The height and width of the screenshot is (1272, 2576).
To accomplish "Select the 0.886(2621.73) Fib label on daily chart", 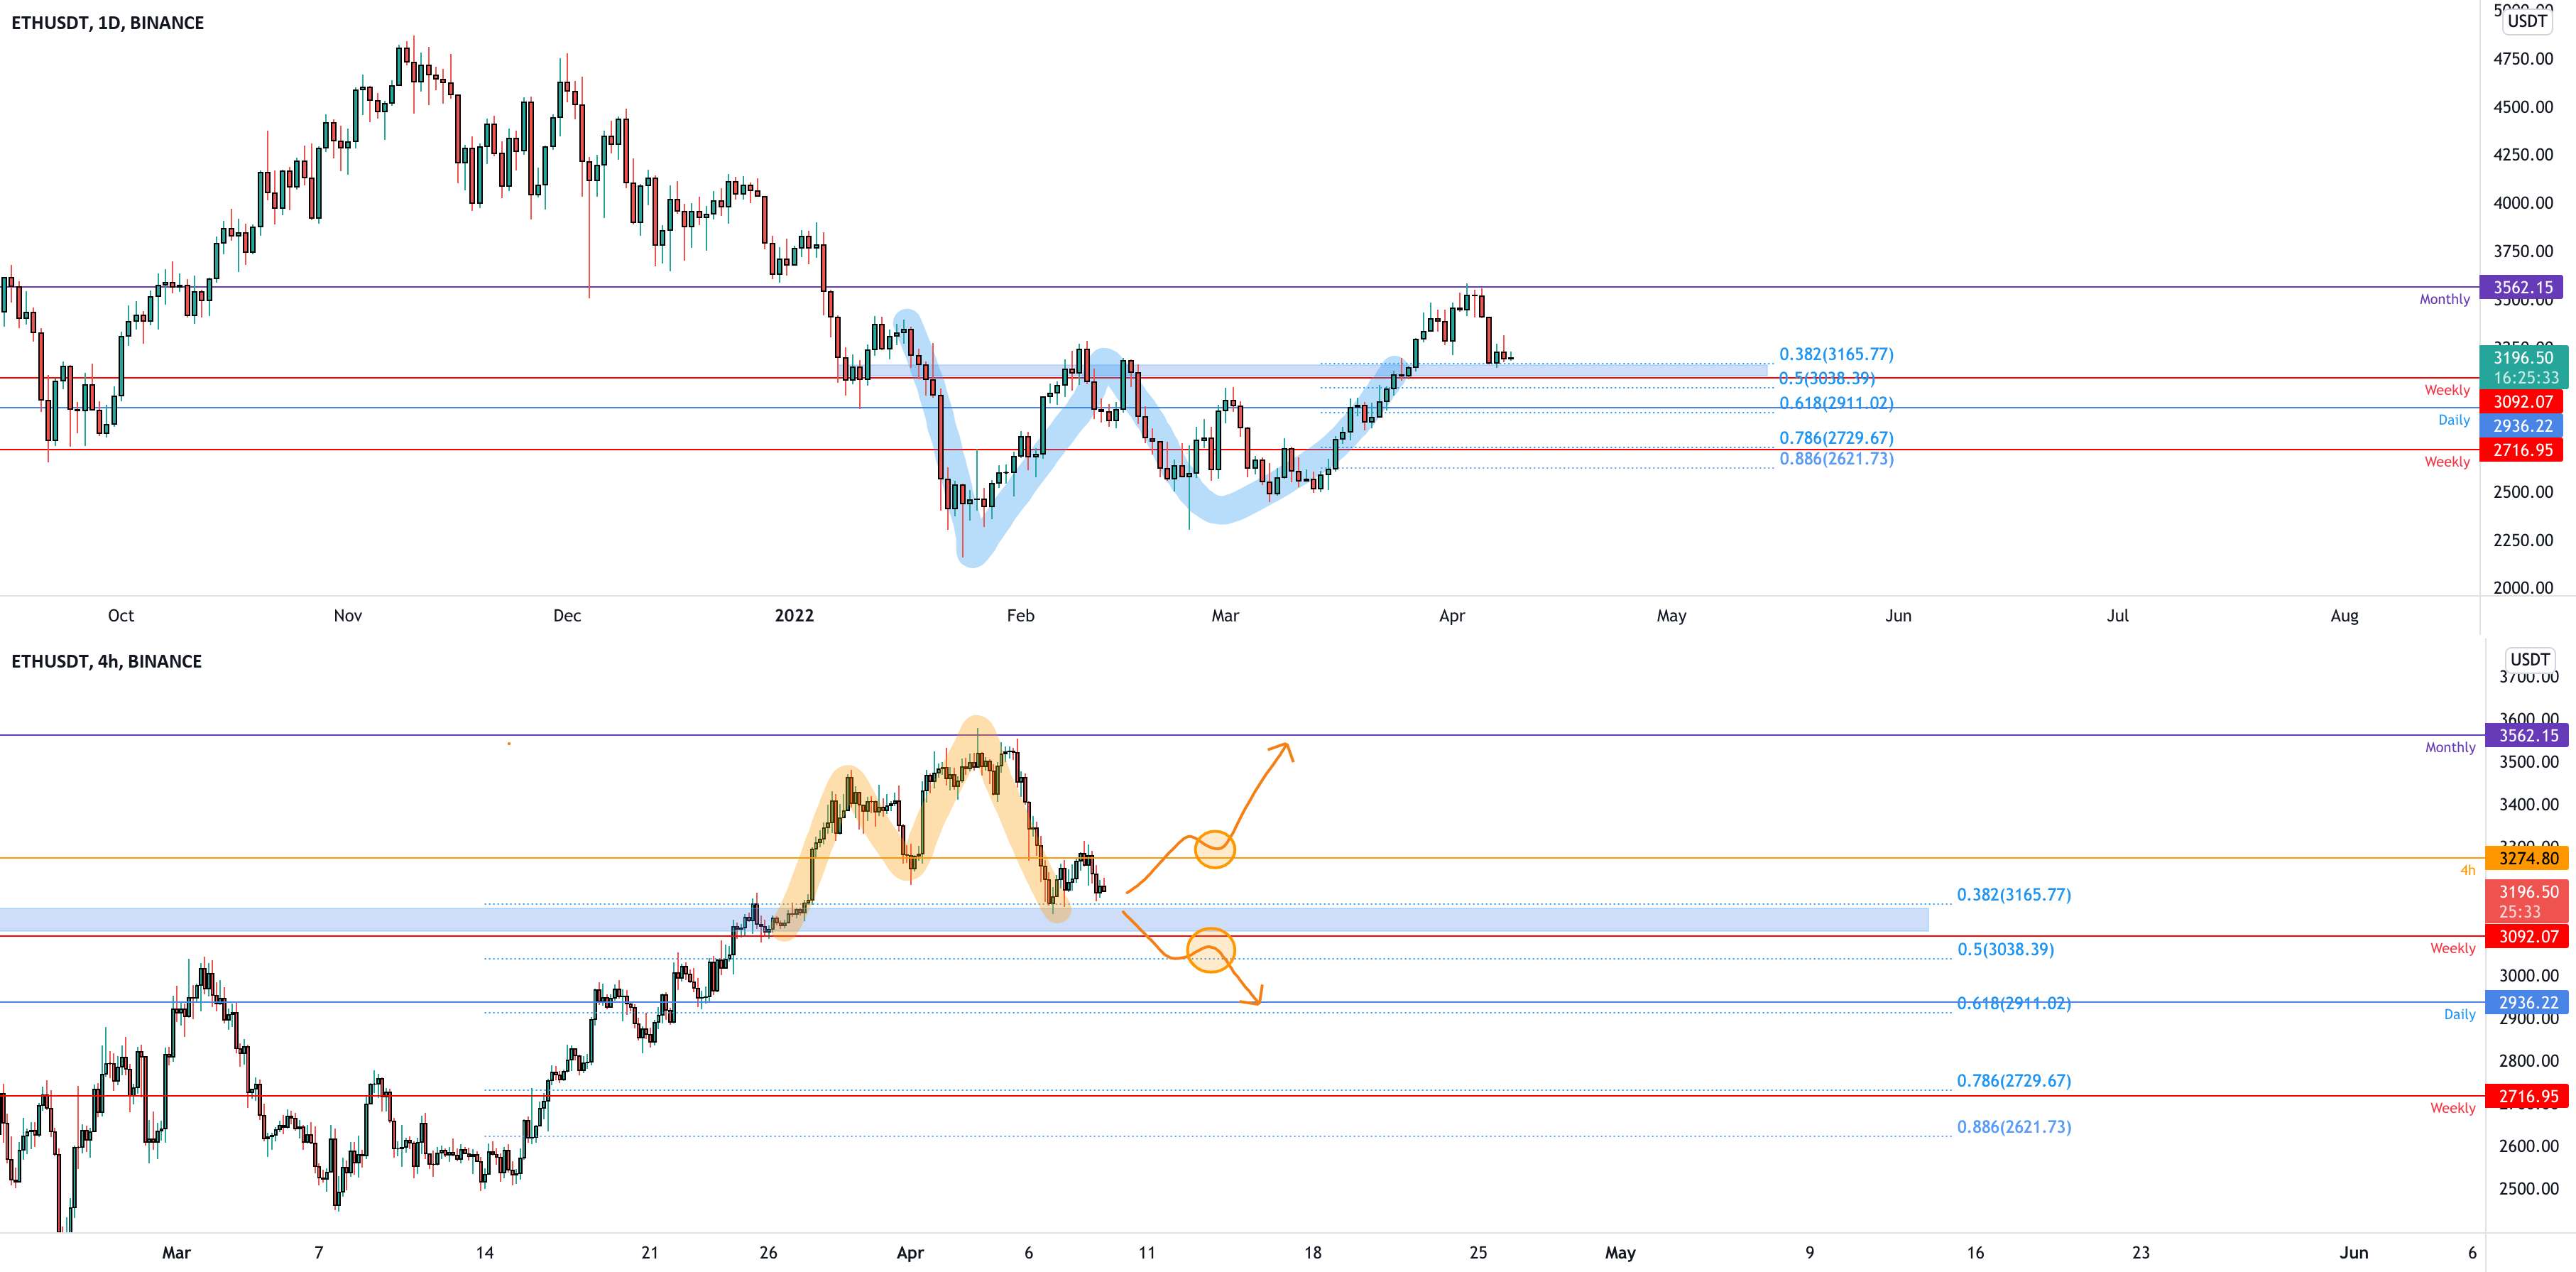I will click(x=1836, y=459).
